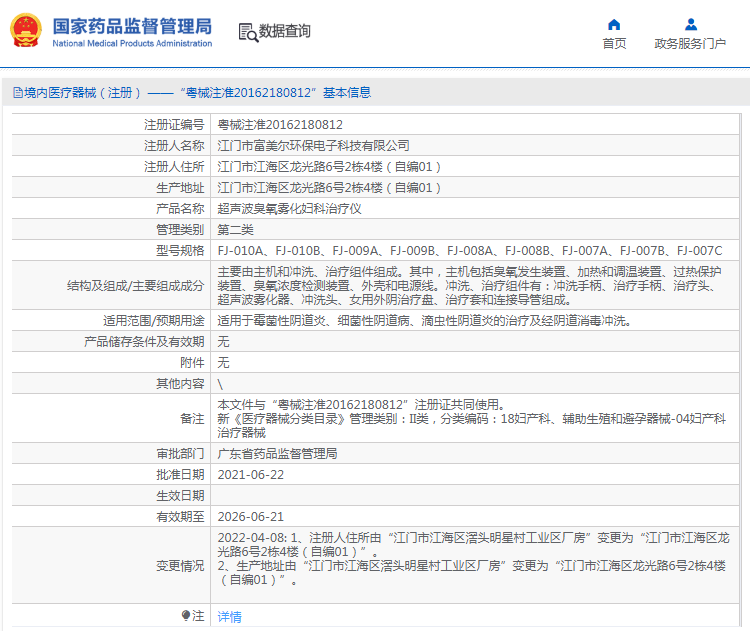Click the 型号规格 row label
Viewport: 750px width, 631px height.
180,251
